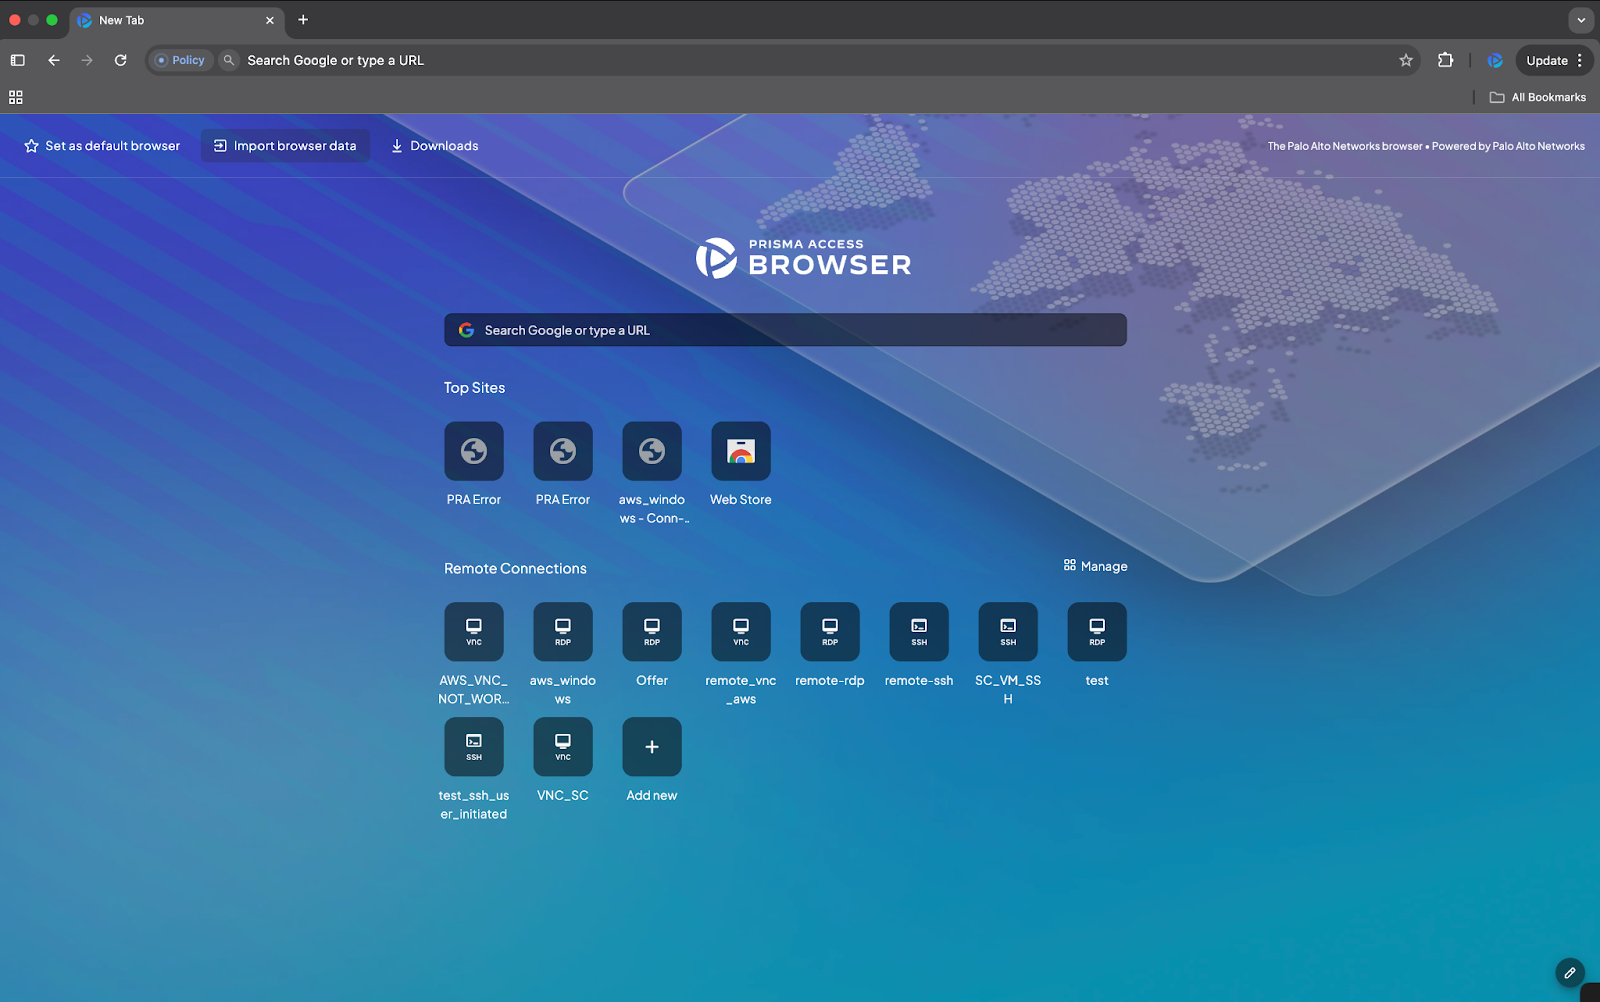
Task: Open the VNC_SC remote connection
Action: coord(562,746)
